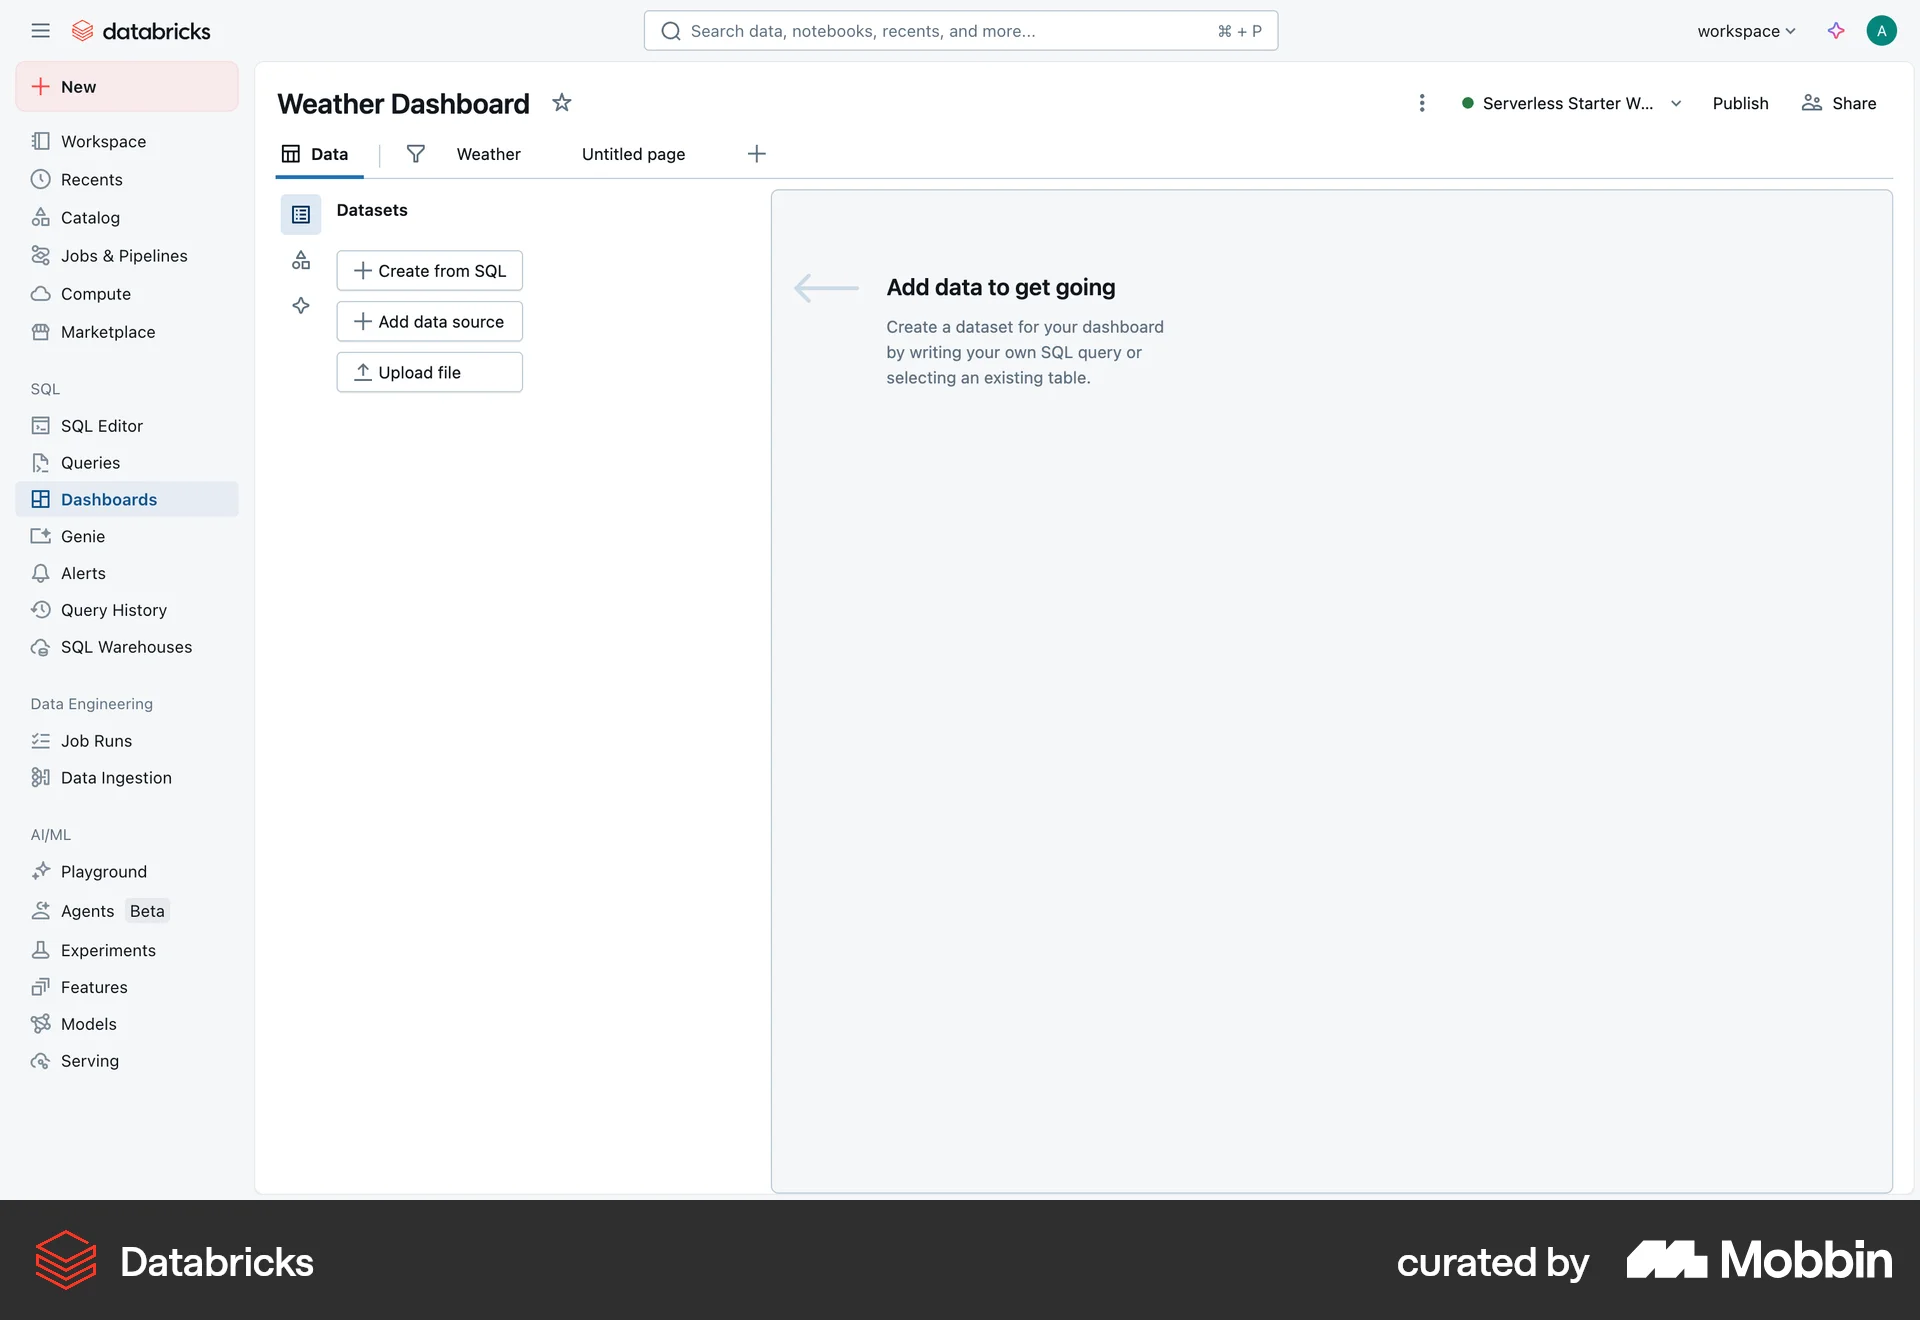
Task: Open Query History in the sidebar
Action: click(113, 610)
